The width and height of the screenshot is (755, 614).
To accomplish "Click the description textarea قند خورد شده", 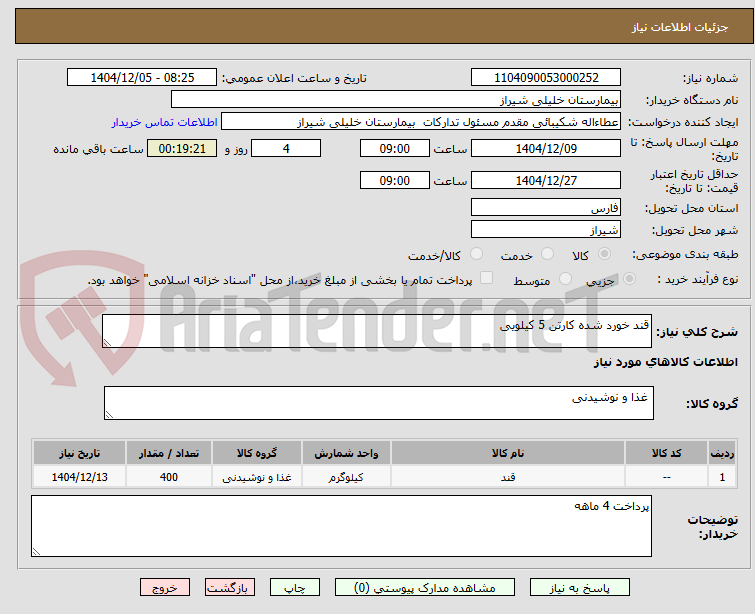I will (x=377, y=331).
